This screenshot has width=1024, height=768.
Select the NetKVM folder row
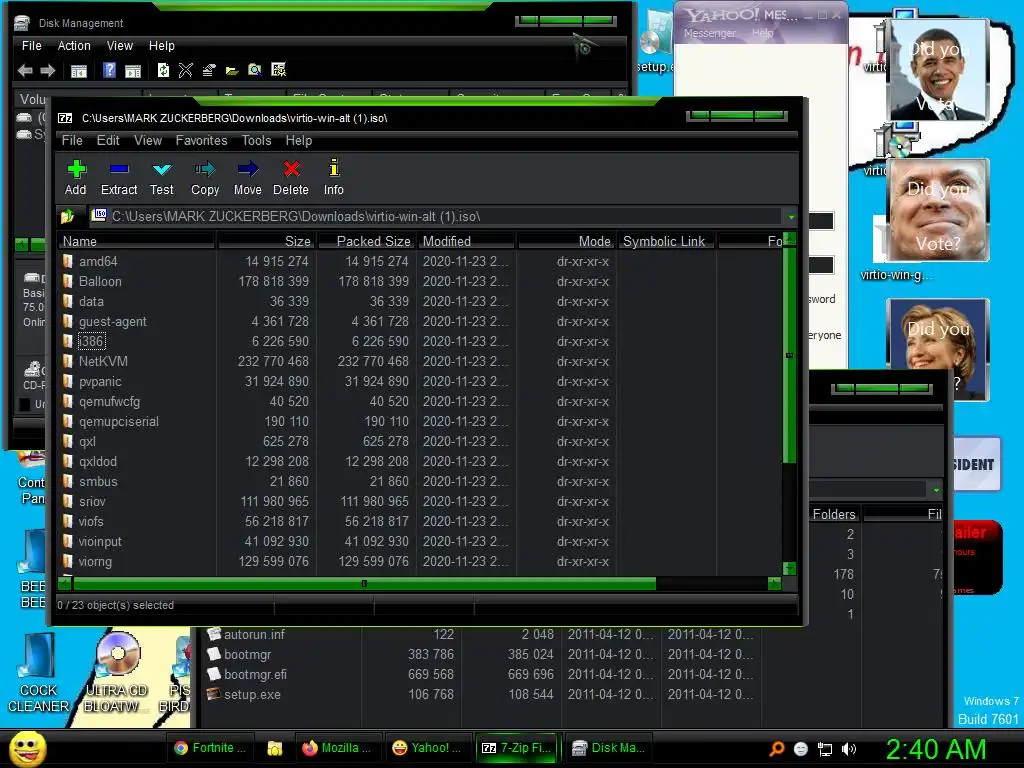pyautogui.click(x=421, y=361)
